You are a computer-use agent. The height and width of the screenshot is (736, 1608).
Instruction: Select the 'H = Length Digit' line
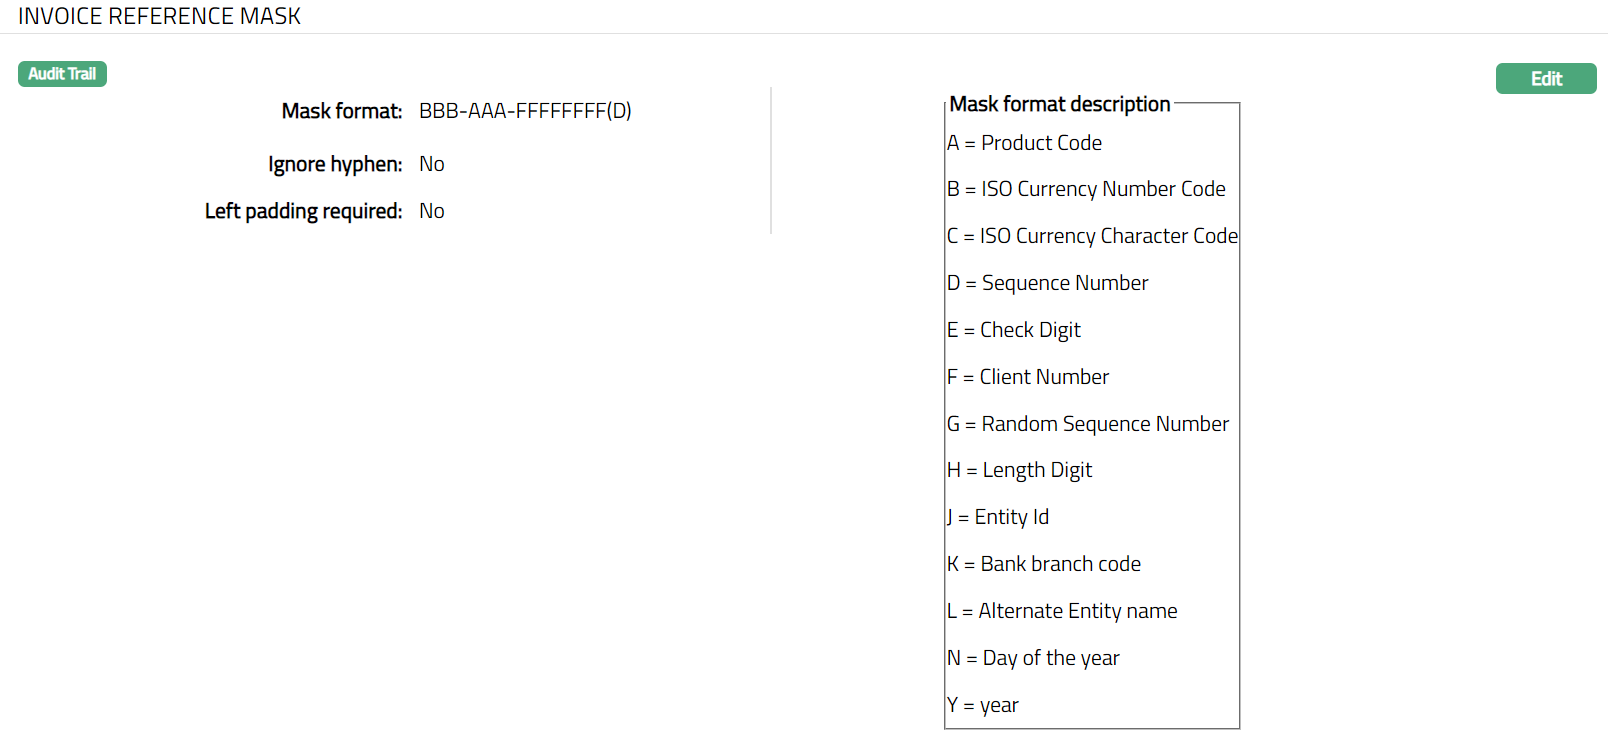click(1019, 470)
